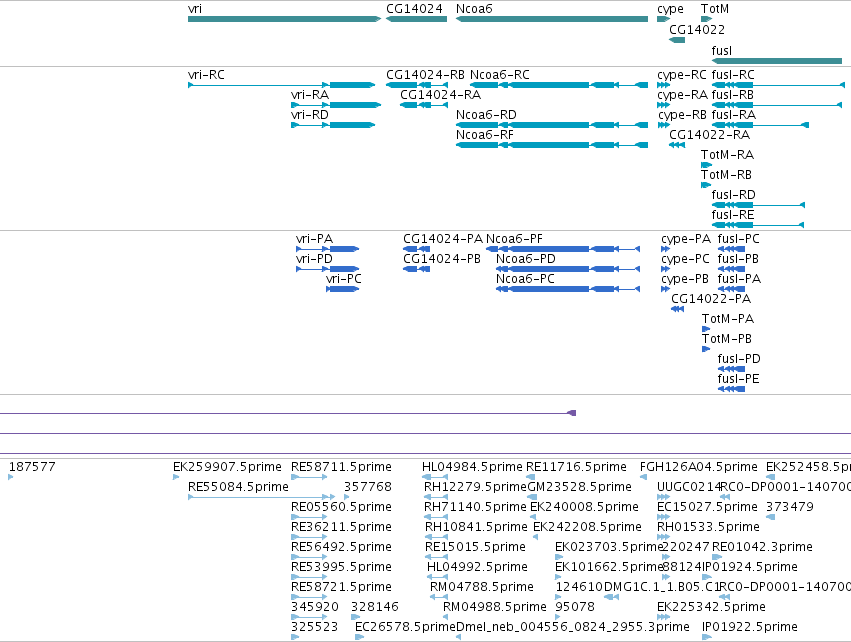Click the fusl-PC protein label
This screenshot has width=851, height=642.
(x=739, y=239)
